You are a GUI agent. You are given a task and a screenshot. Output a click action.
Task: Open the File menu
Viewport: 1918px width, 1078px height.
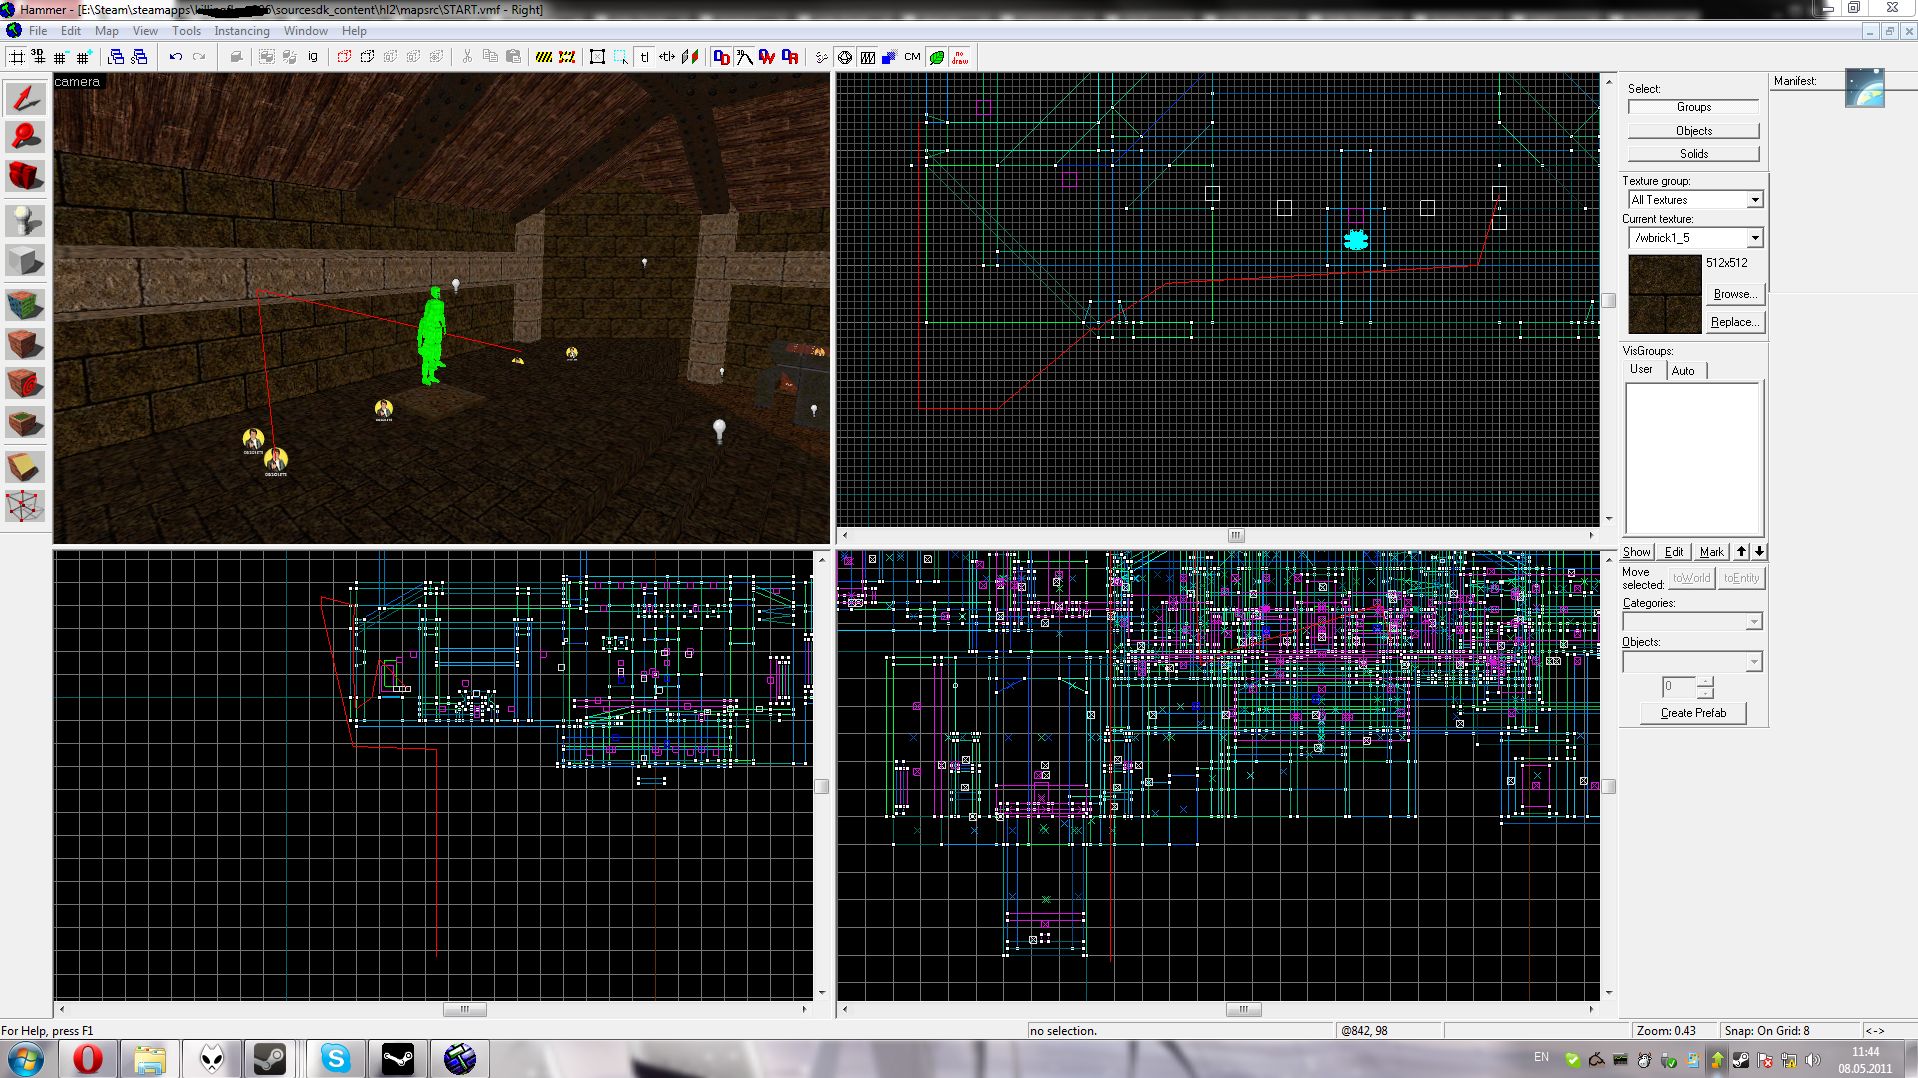pyautogui.click(x=38, y=31)
